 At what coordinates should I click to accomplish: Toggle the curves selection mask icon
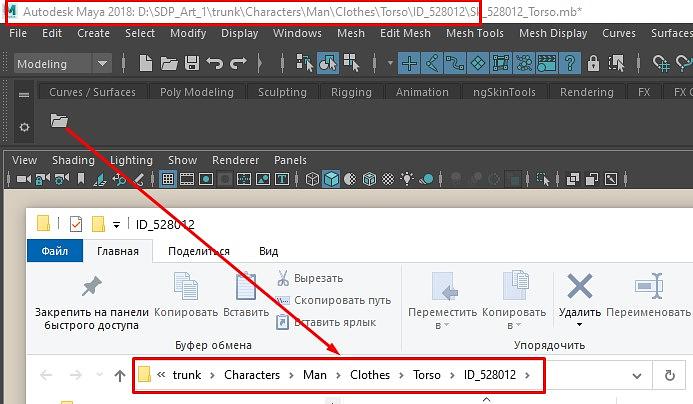455,63
